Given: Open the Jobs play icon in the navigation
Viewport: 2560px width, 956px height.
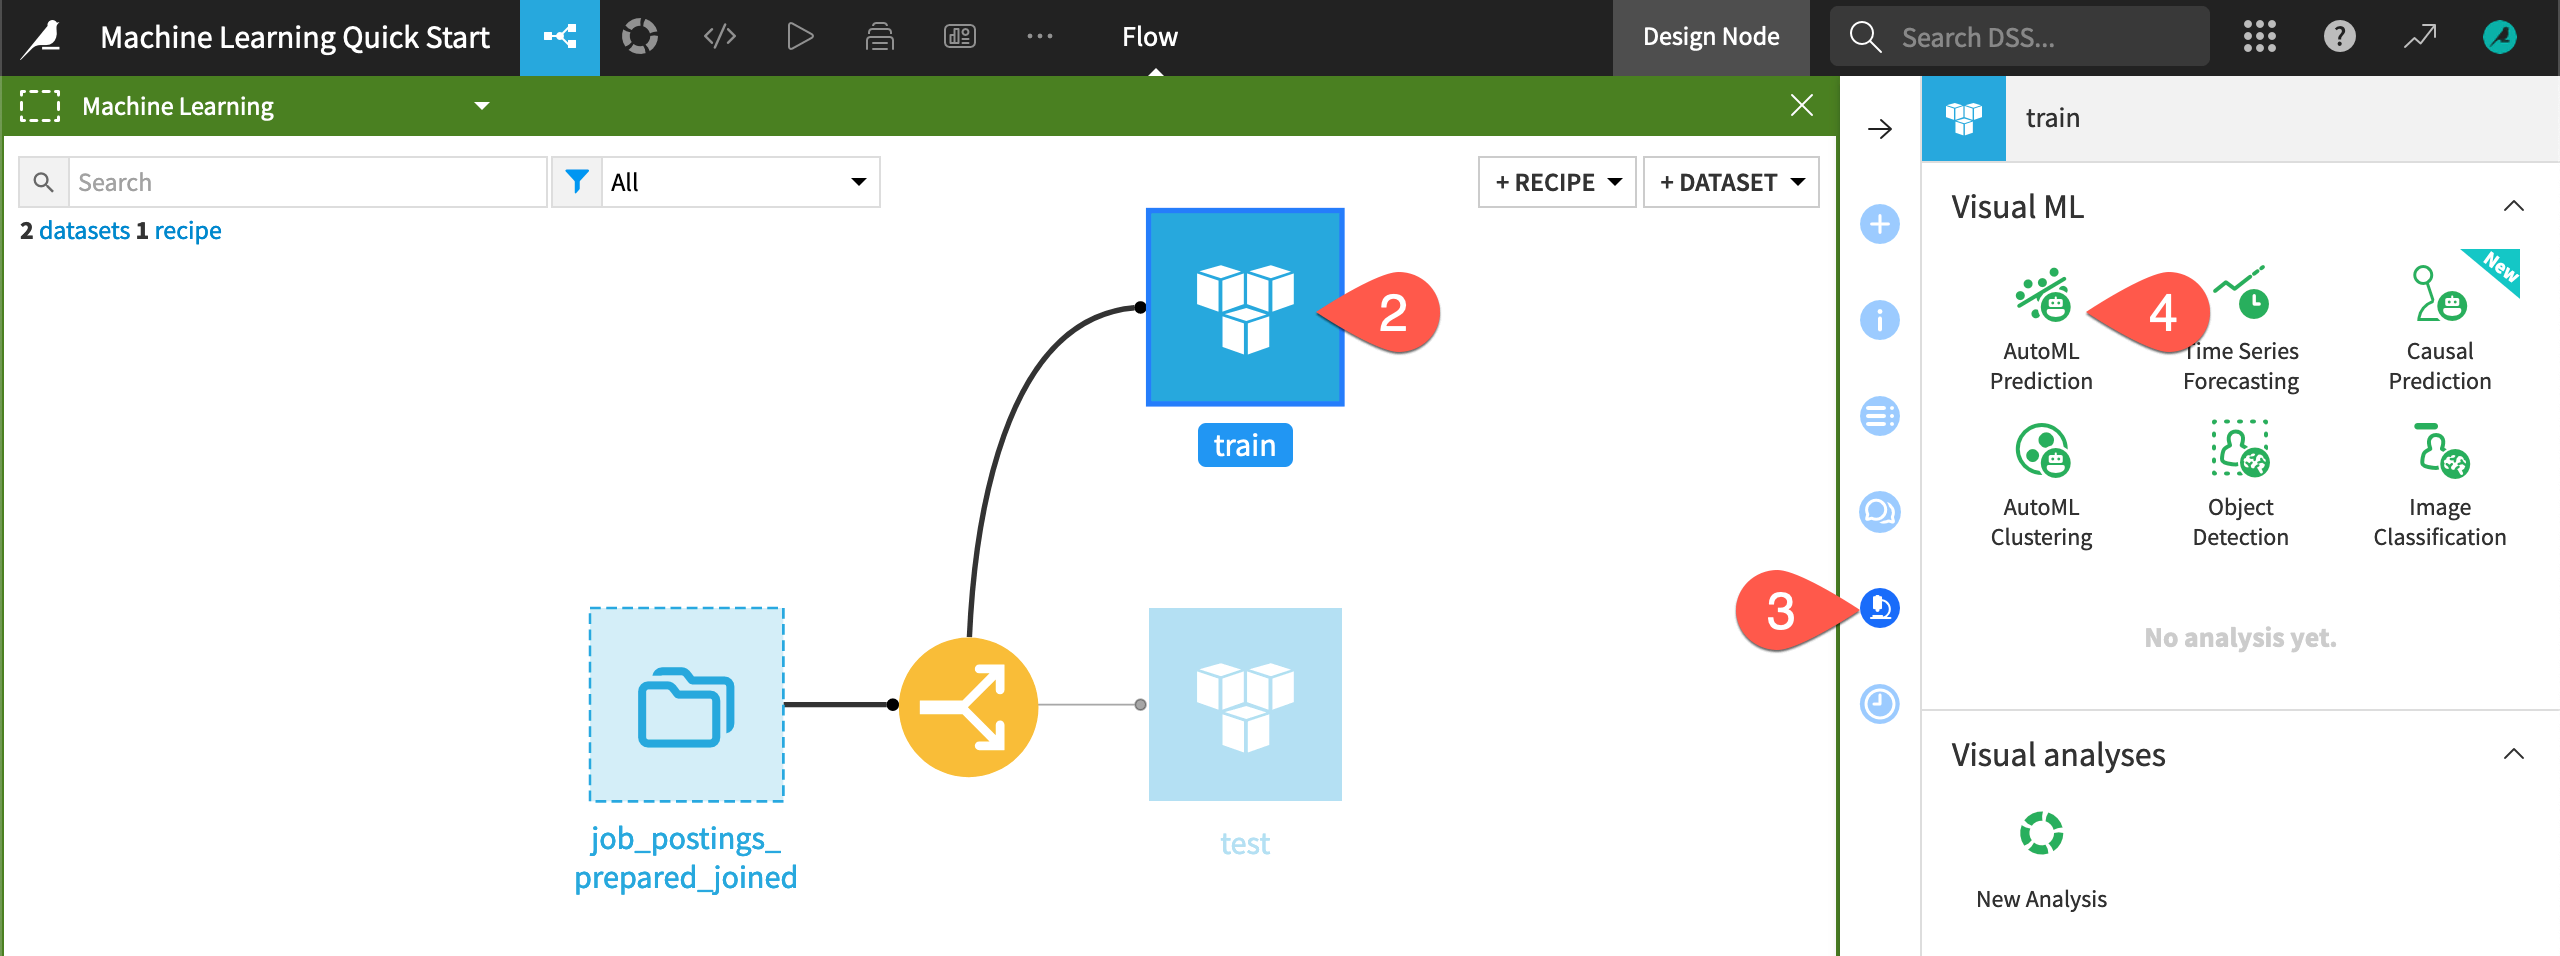Looking at the screenshot, I should point(800,37).
